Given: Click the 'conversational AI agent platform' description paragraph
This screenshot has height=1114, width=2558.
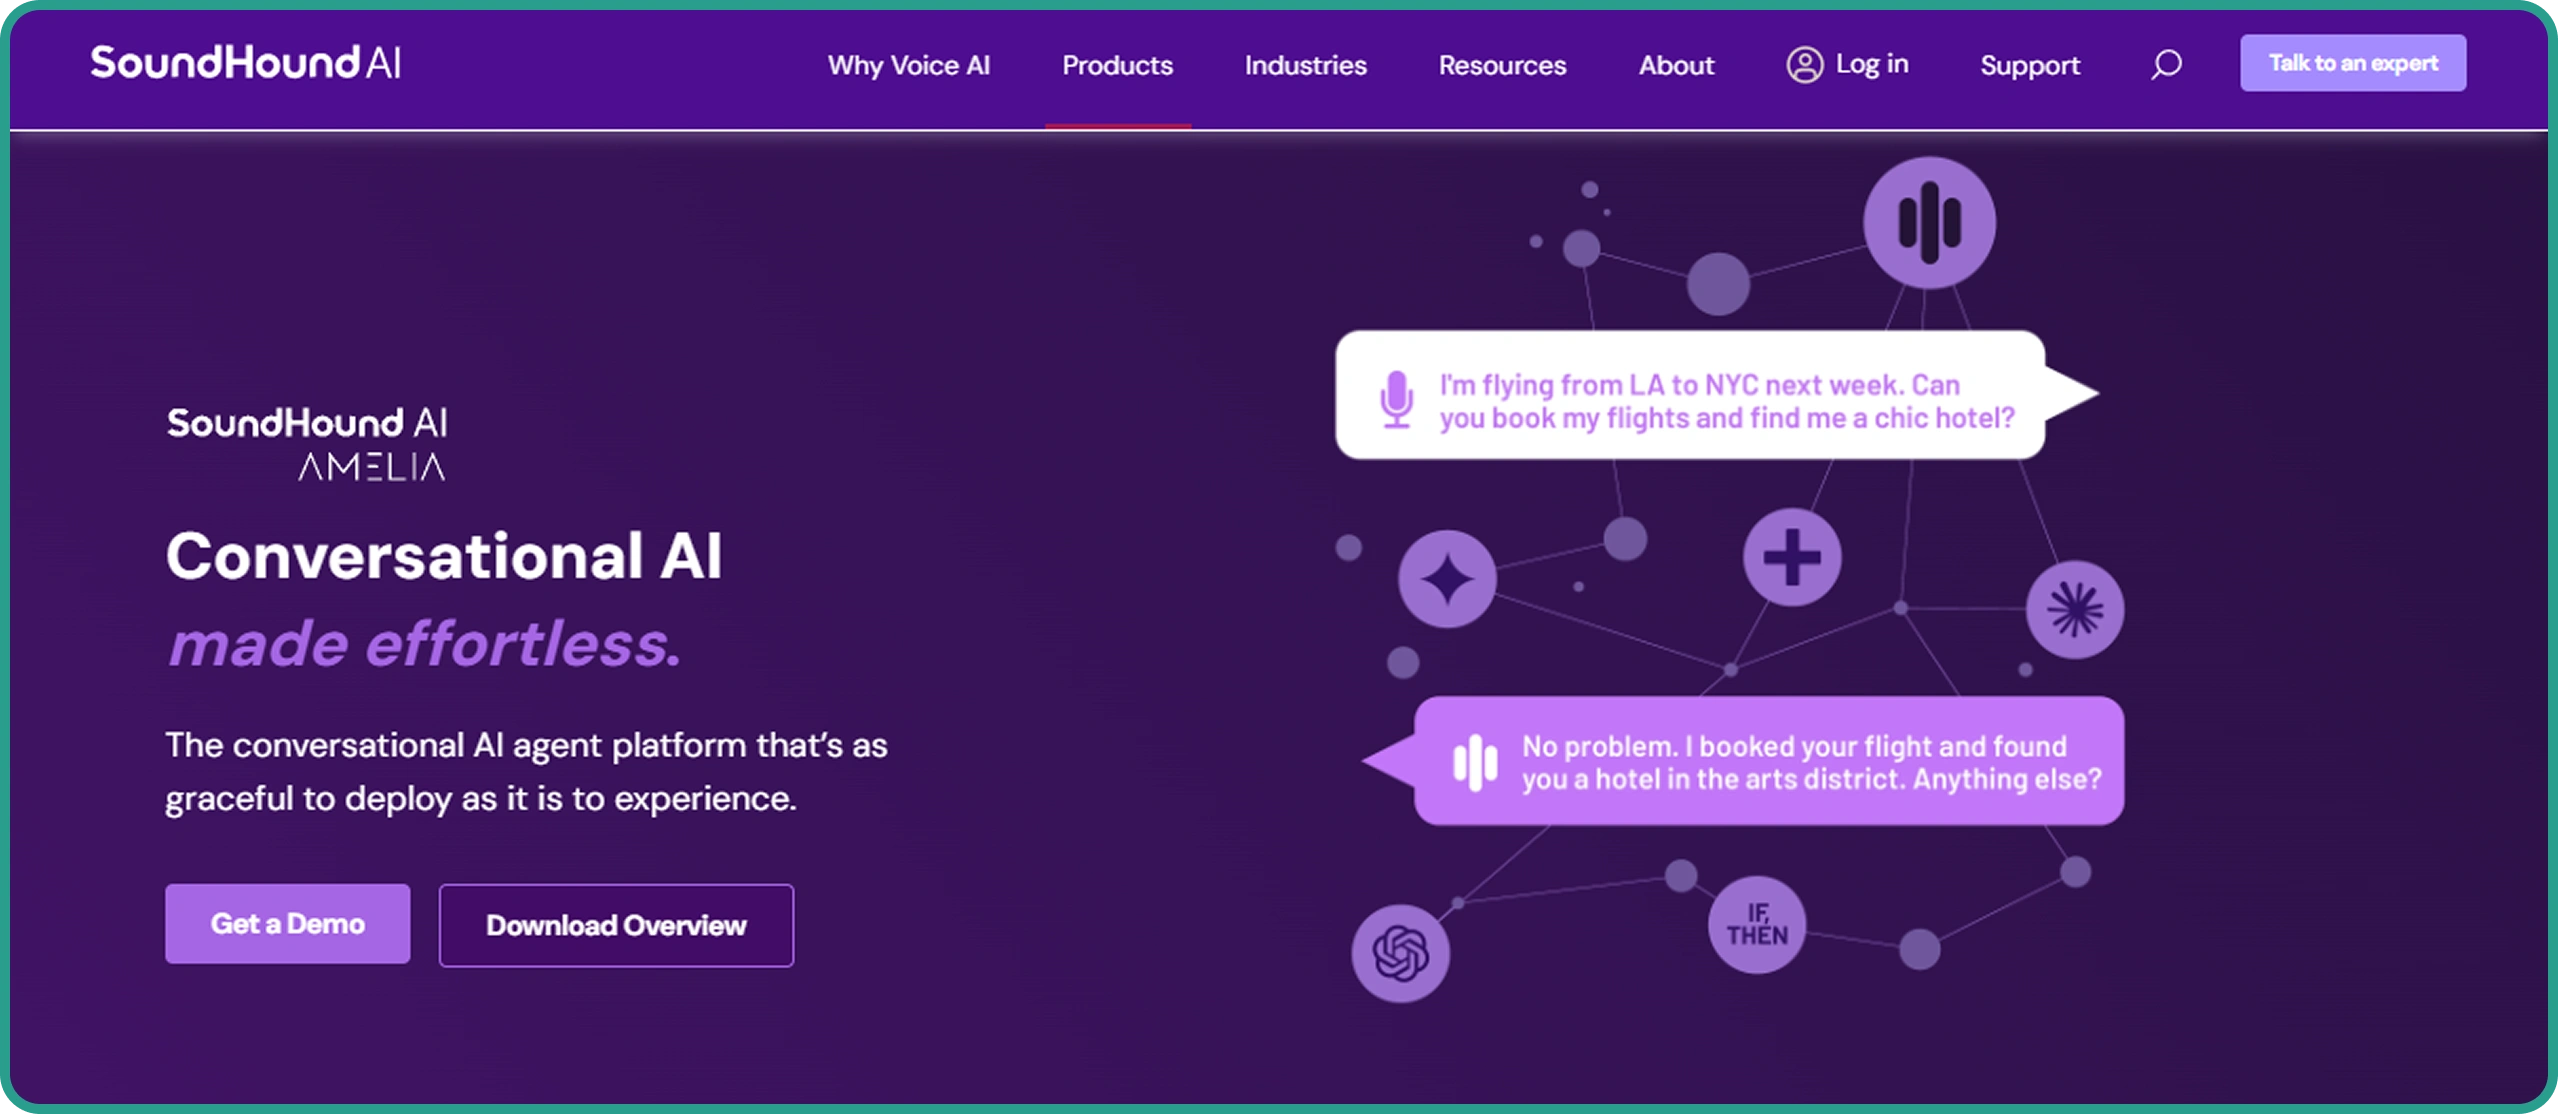Looking at the screenshot, I should (x=526, y=771).
